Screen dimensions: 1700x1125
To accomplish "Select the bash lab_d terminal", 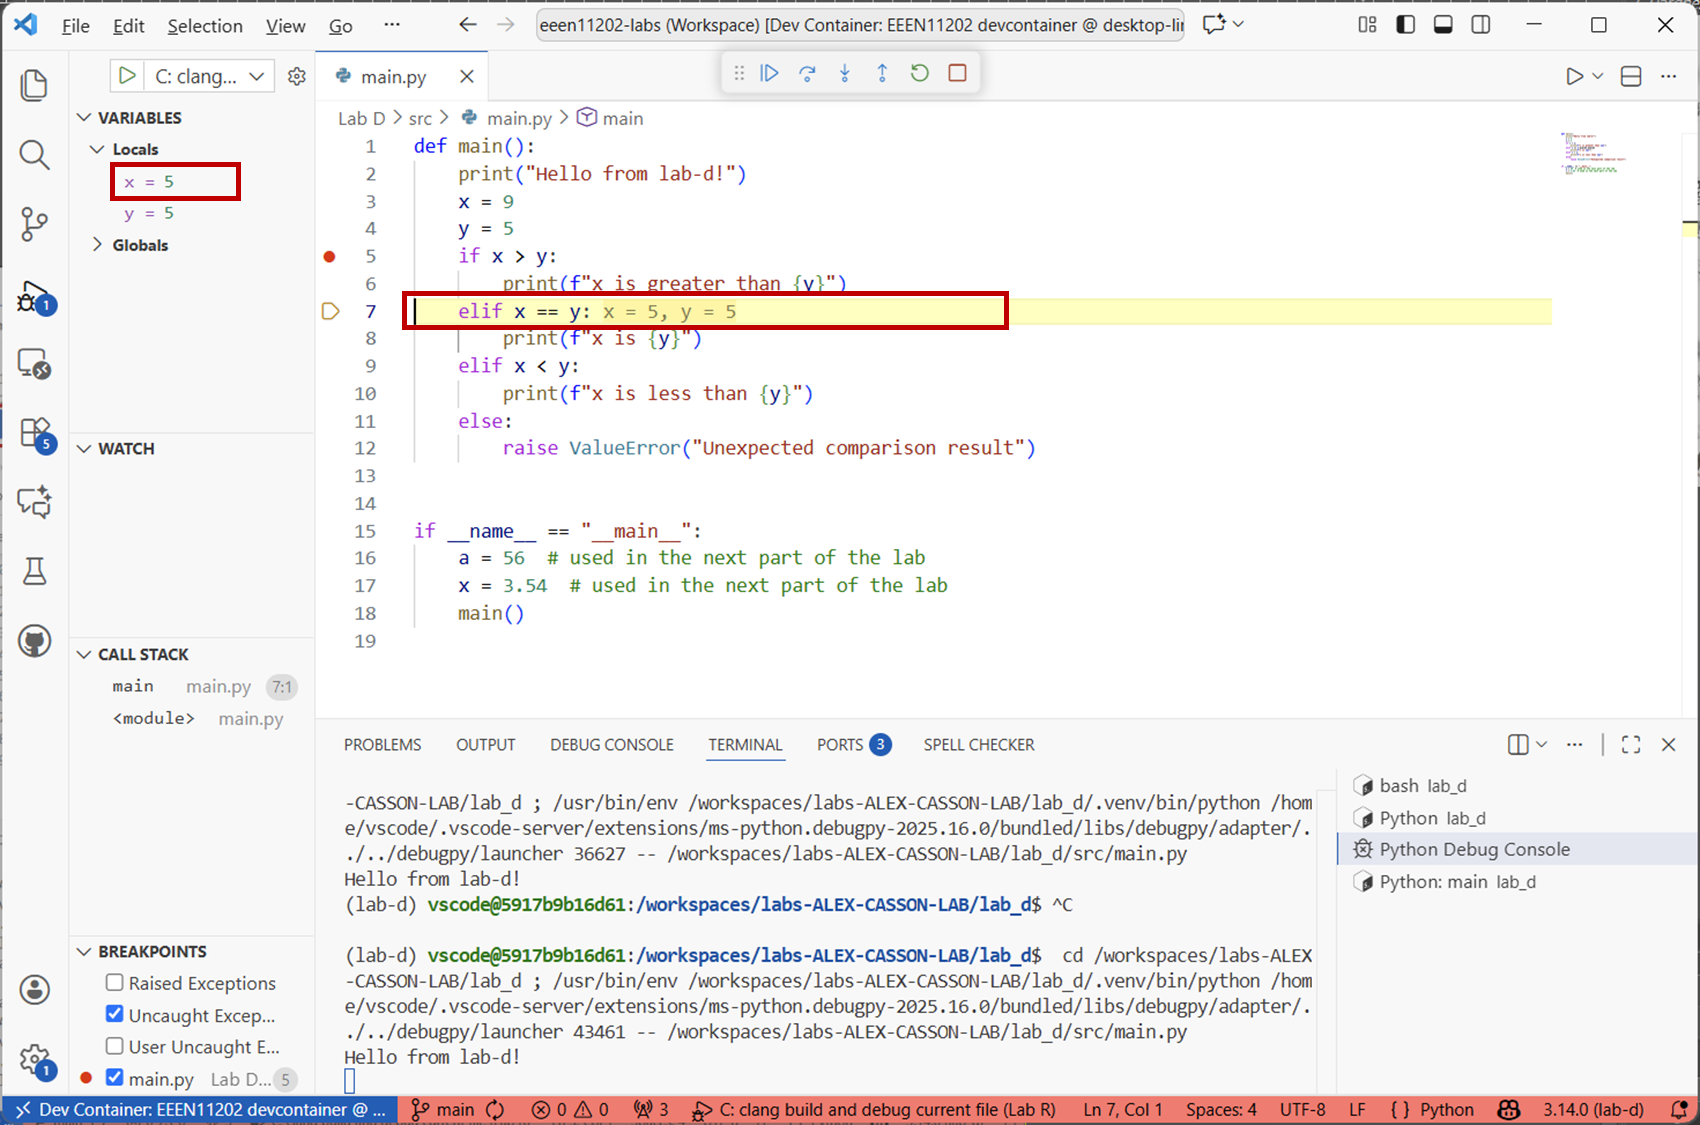I will [x=1422, y=786].
